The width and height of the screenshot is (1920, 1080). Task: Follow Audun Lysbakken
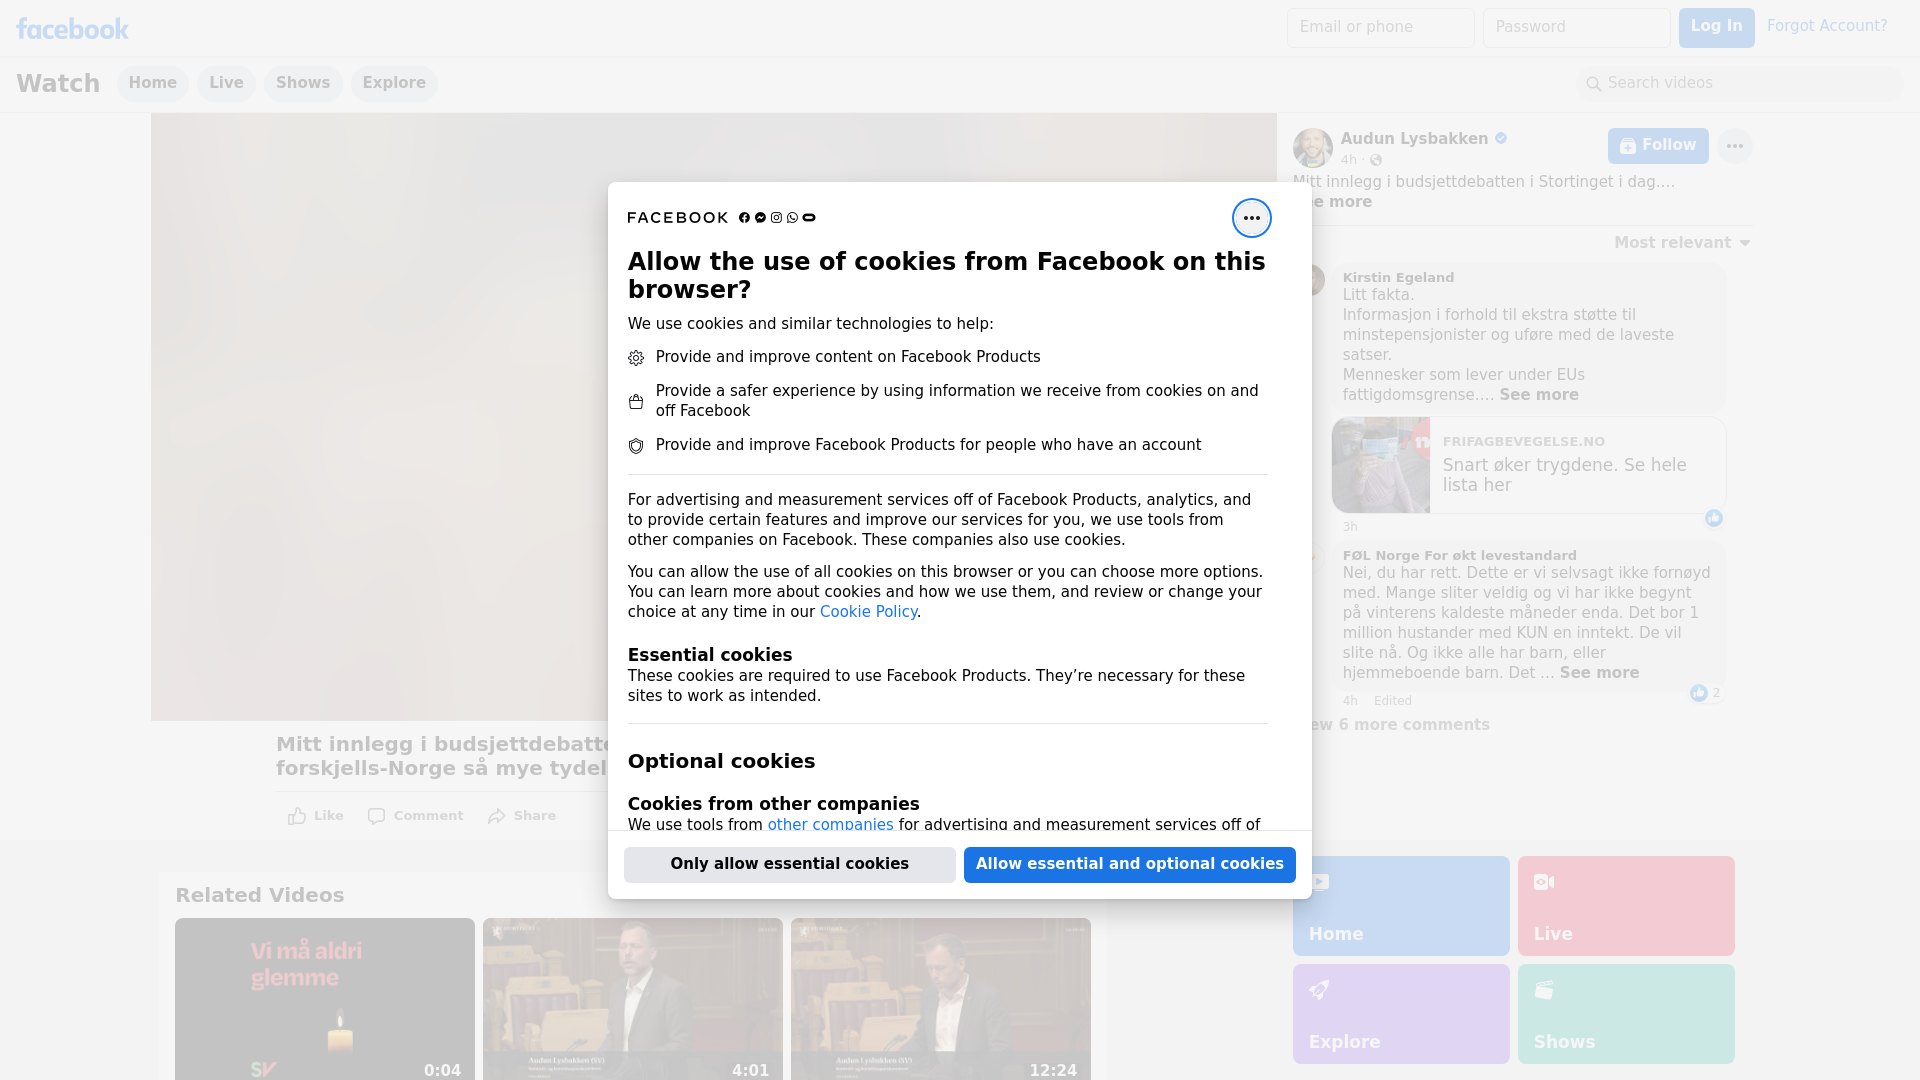(x=1657, y=146)
